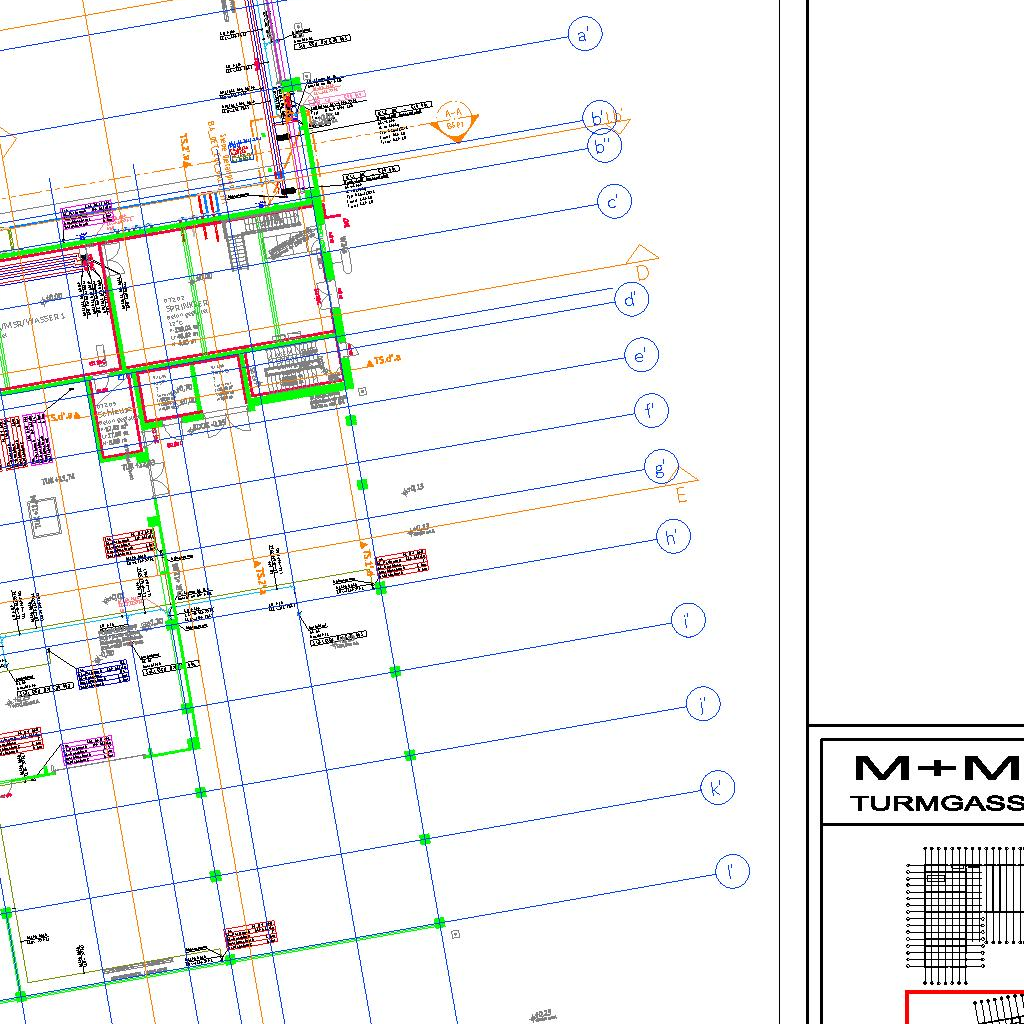Select the h' grid axis bubble

673,537
